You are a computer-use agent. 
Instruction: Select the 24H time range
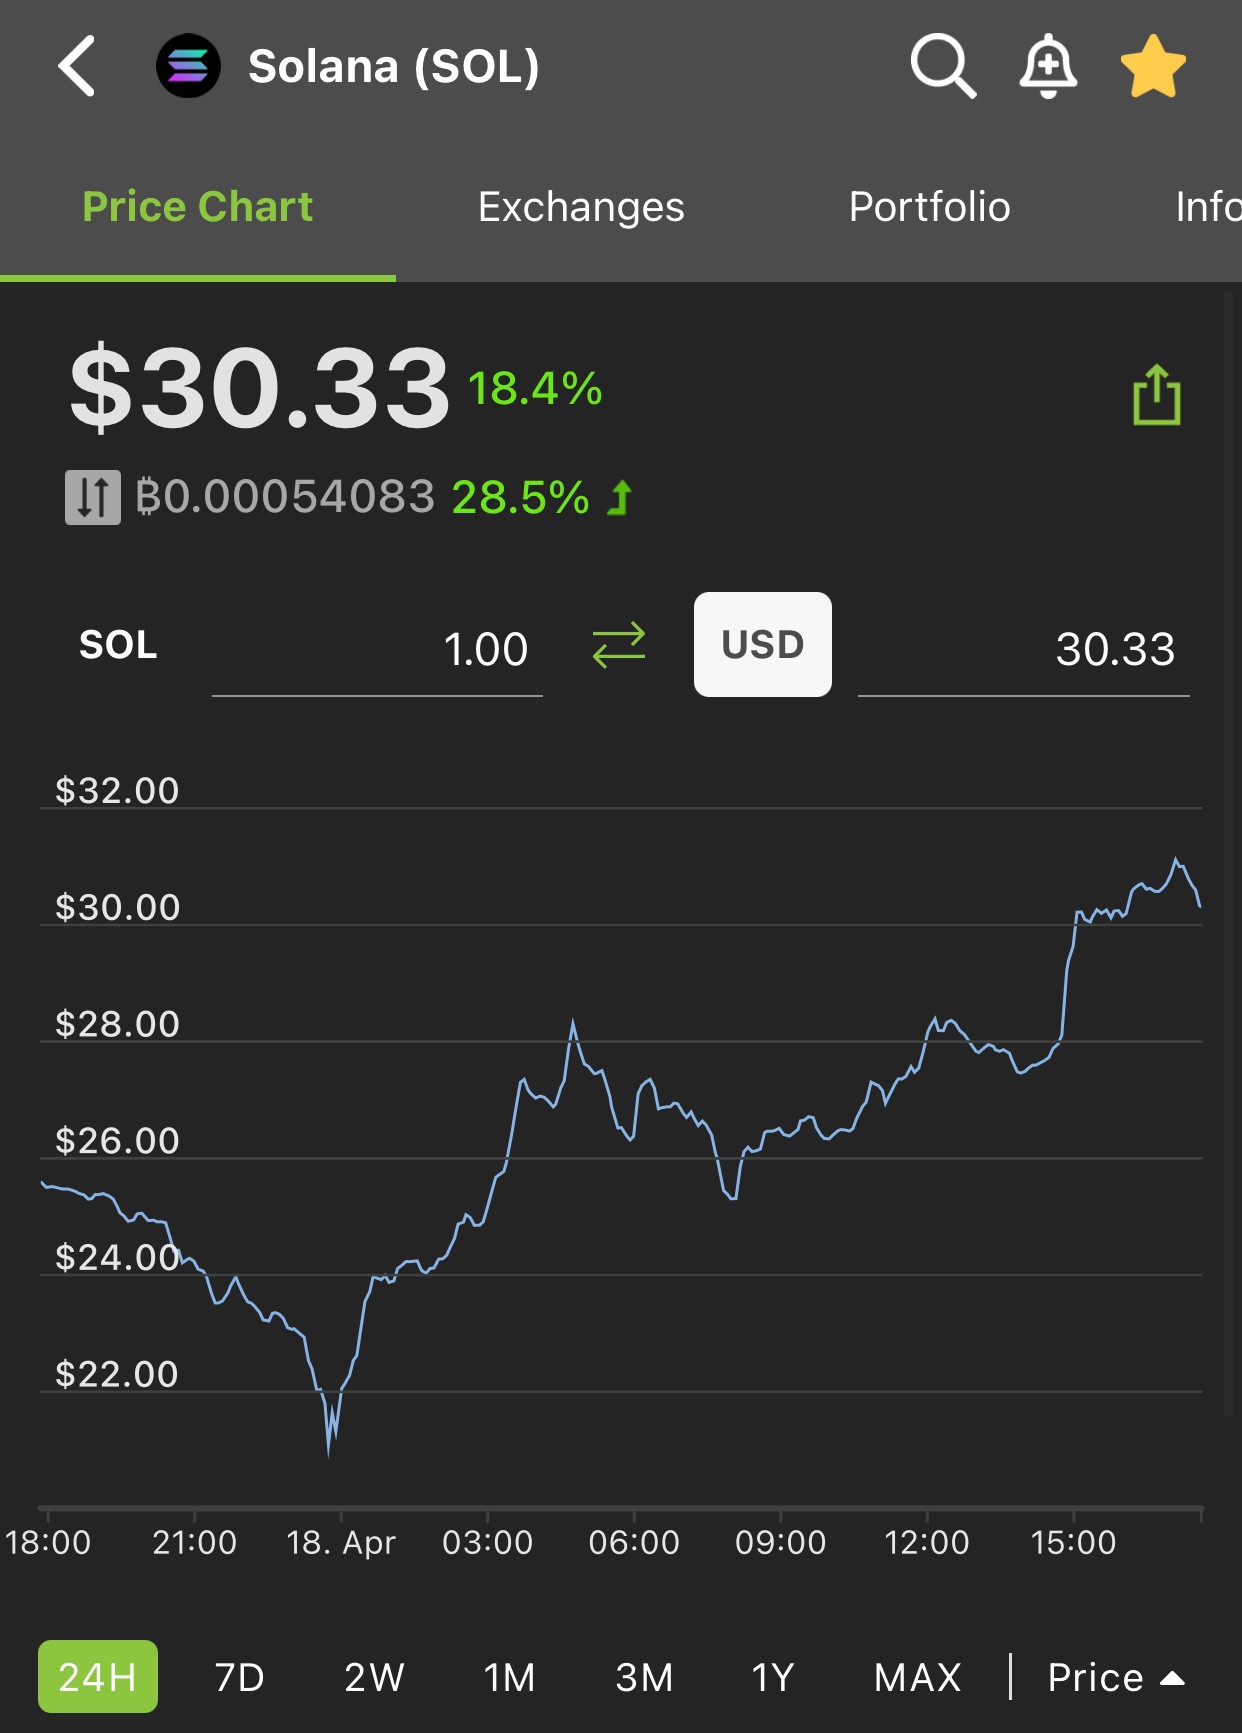point(98,1677)
